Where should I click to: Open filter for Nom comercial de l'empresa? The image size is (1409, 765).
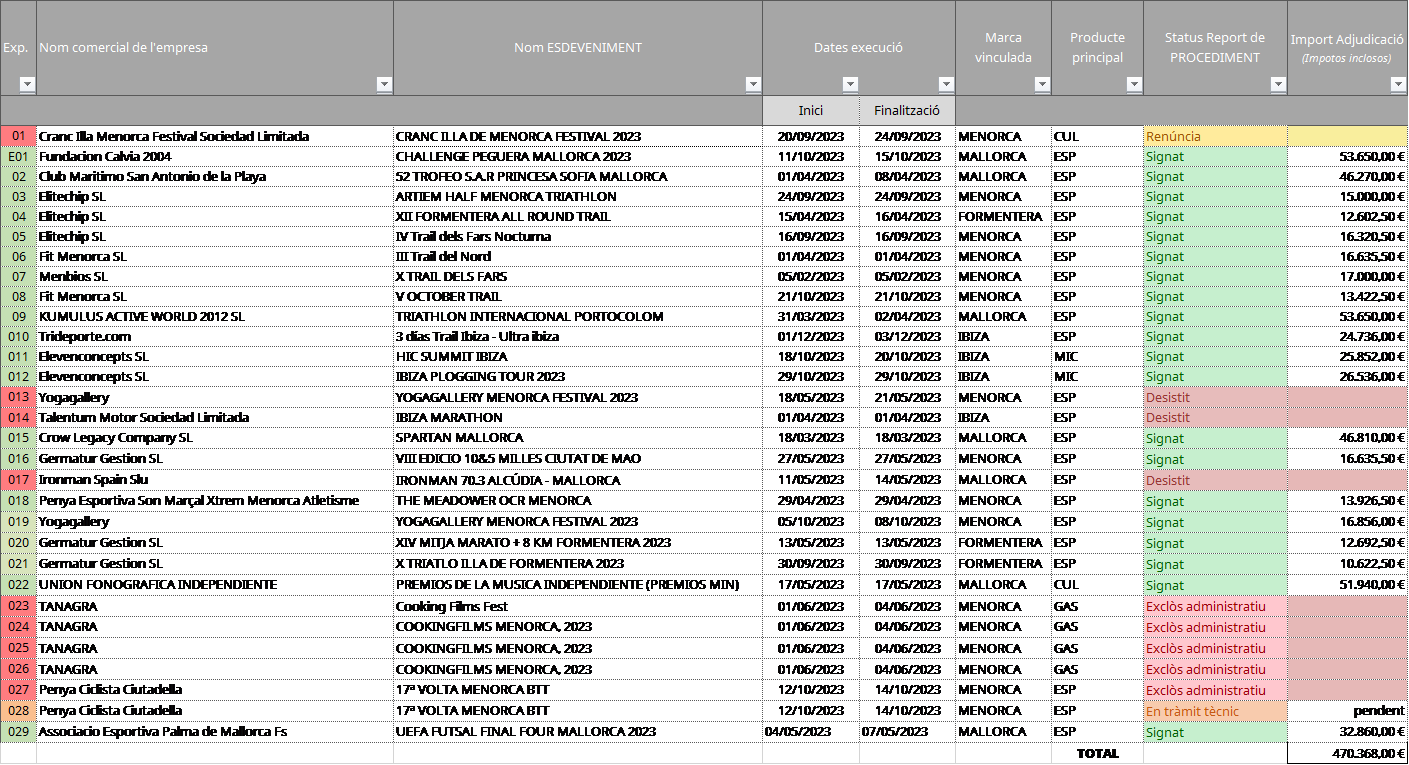click(384, 85)
